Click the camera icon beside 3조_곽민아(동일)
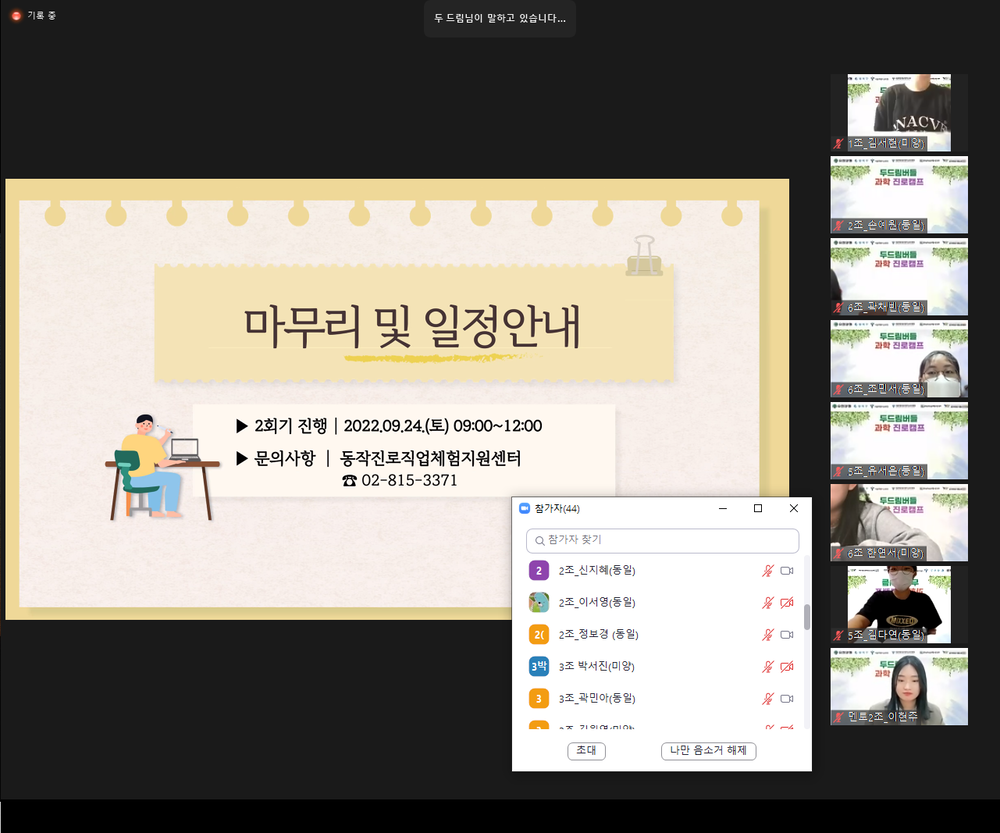 [x=787, y=698]
